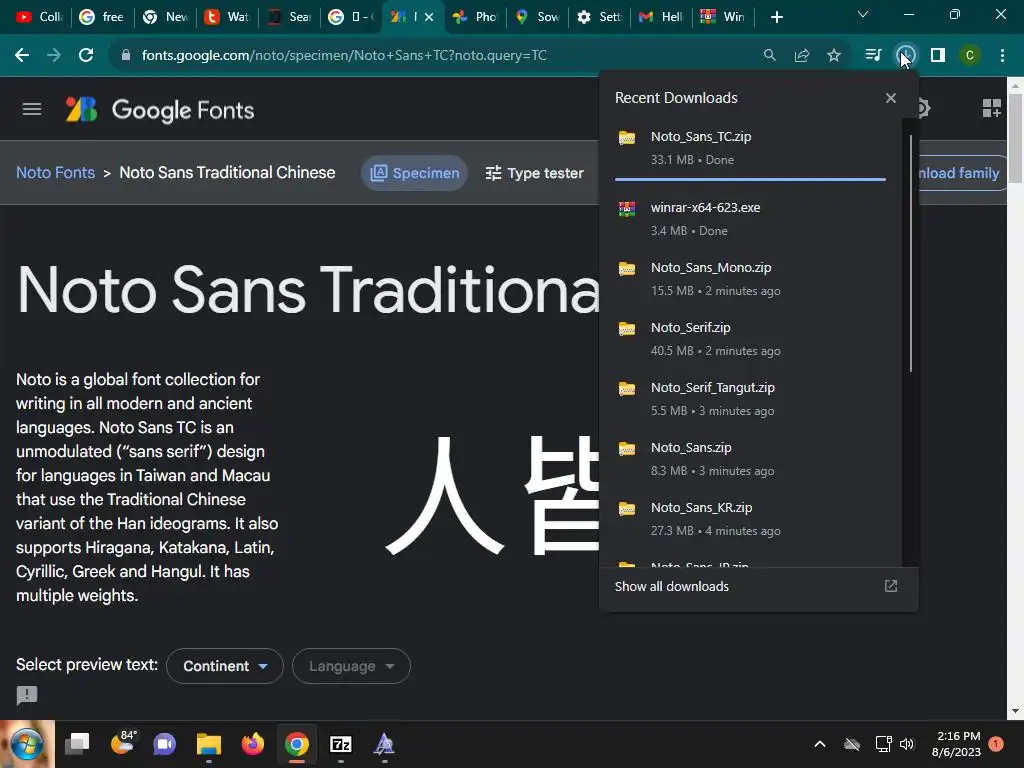Open the Chrome side panel
Screen dimensions: 1024x768
[938, 56]
